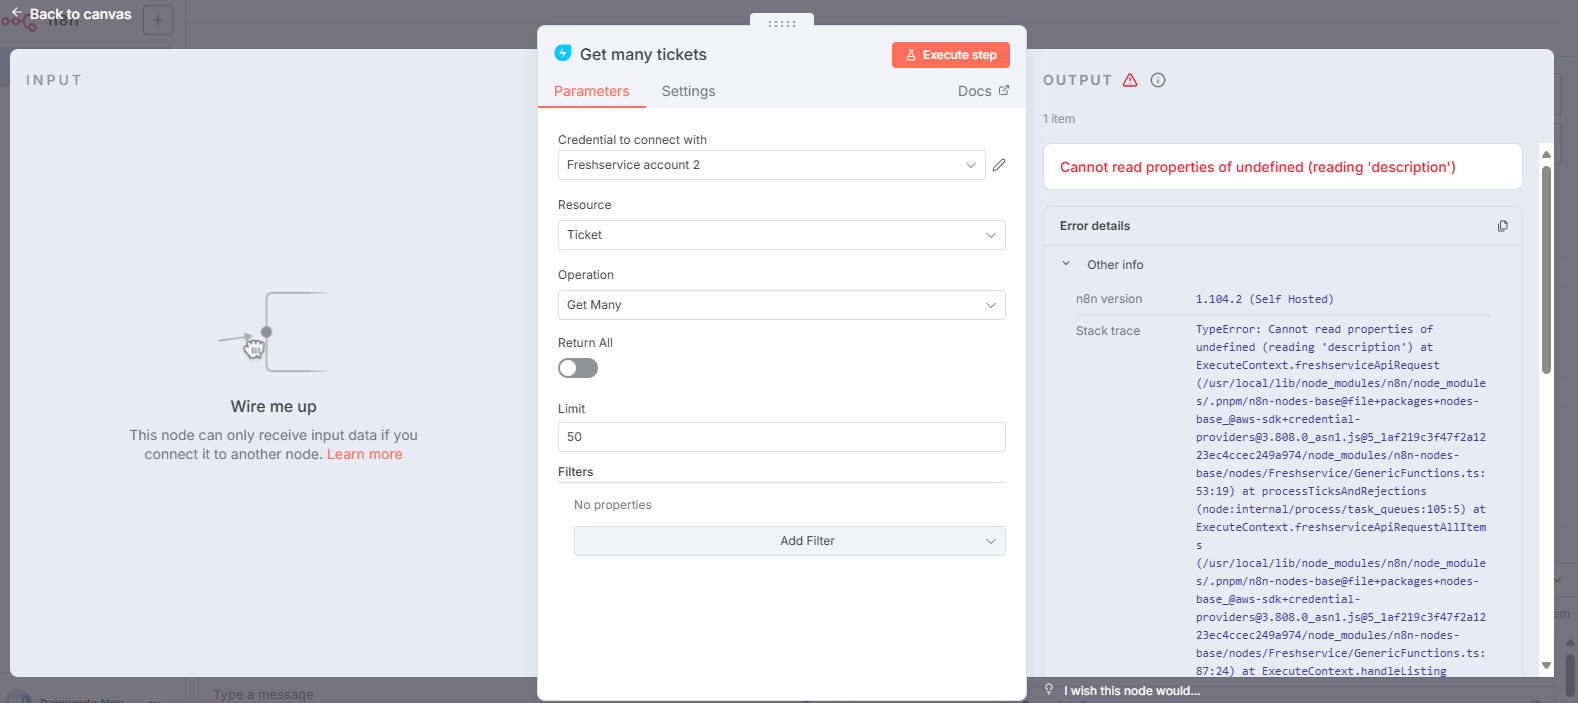Open the Docs external link

point(983,91)
